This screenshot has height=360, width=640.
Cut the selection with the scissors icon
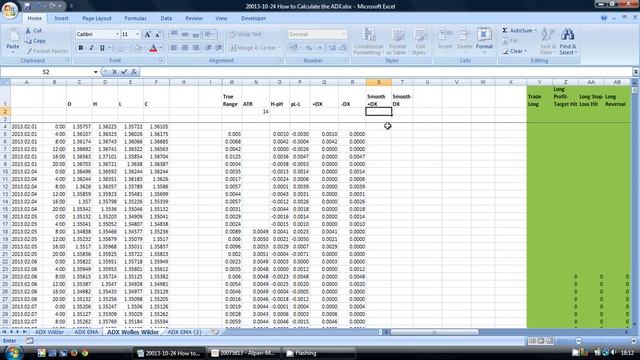point(28,31)
